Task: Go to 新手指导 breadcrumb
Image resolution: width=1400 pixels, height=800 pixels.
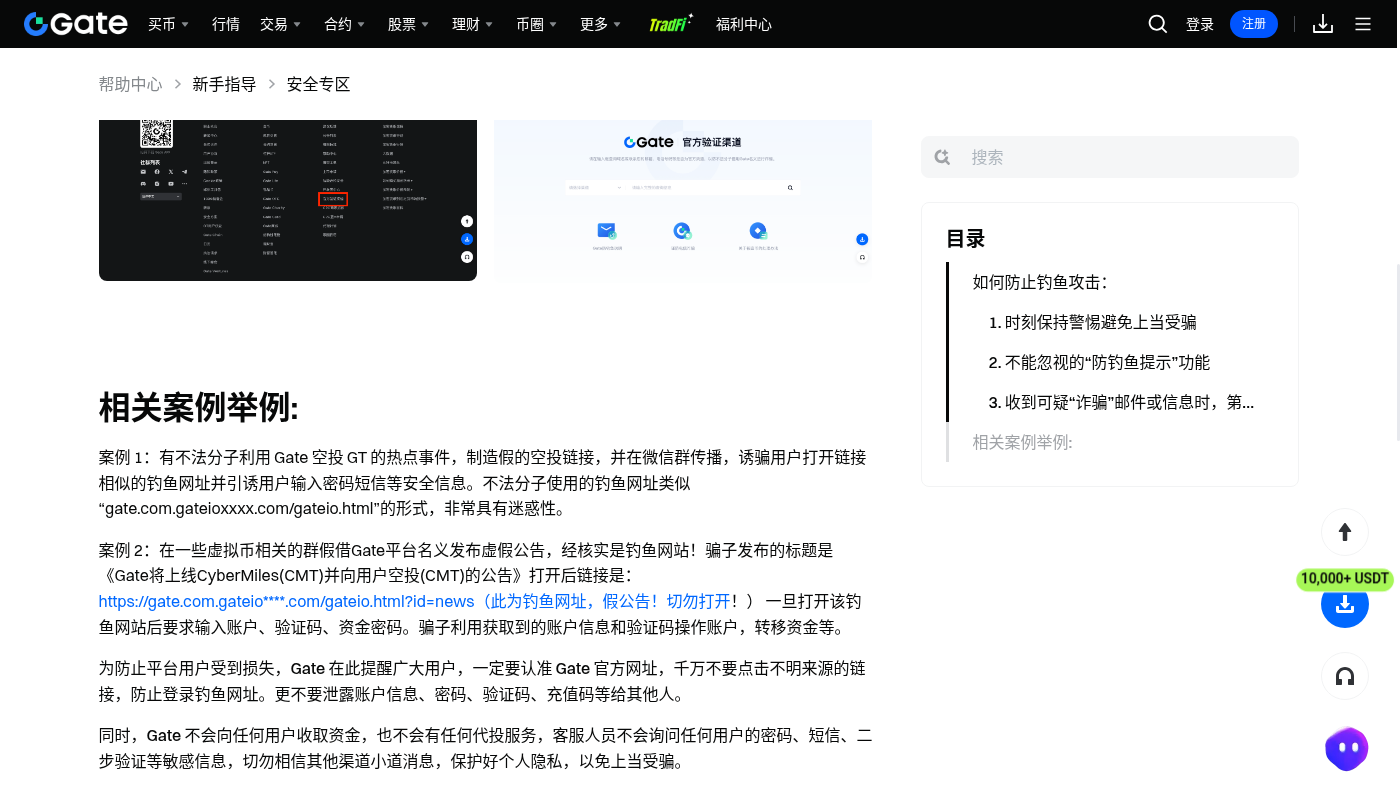Action: [224, 84]
